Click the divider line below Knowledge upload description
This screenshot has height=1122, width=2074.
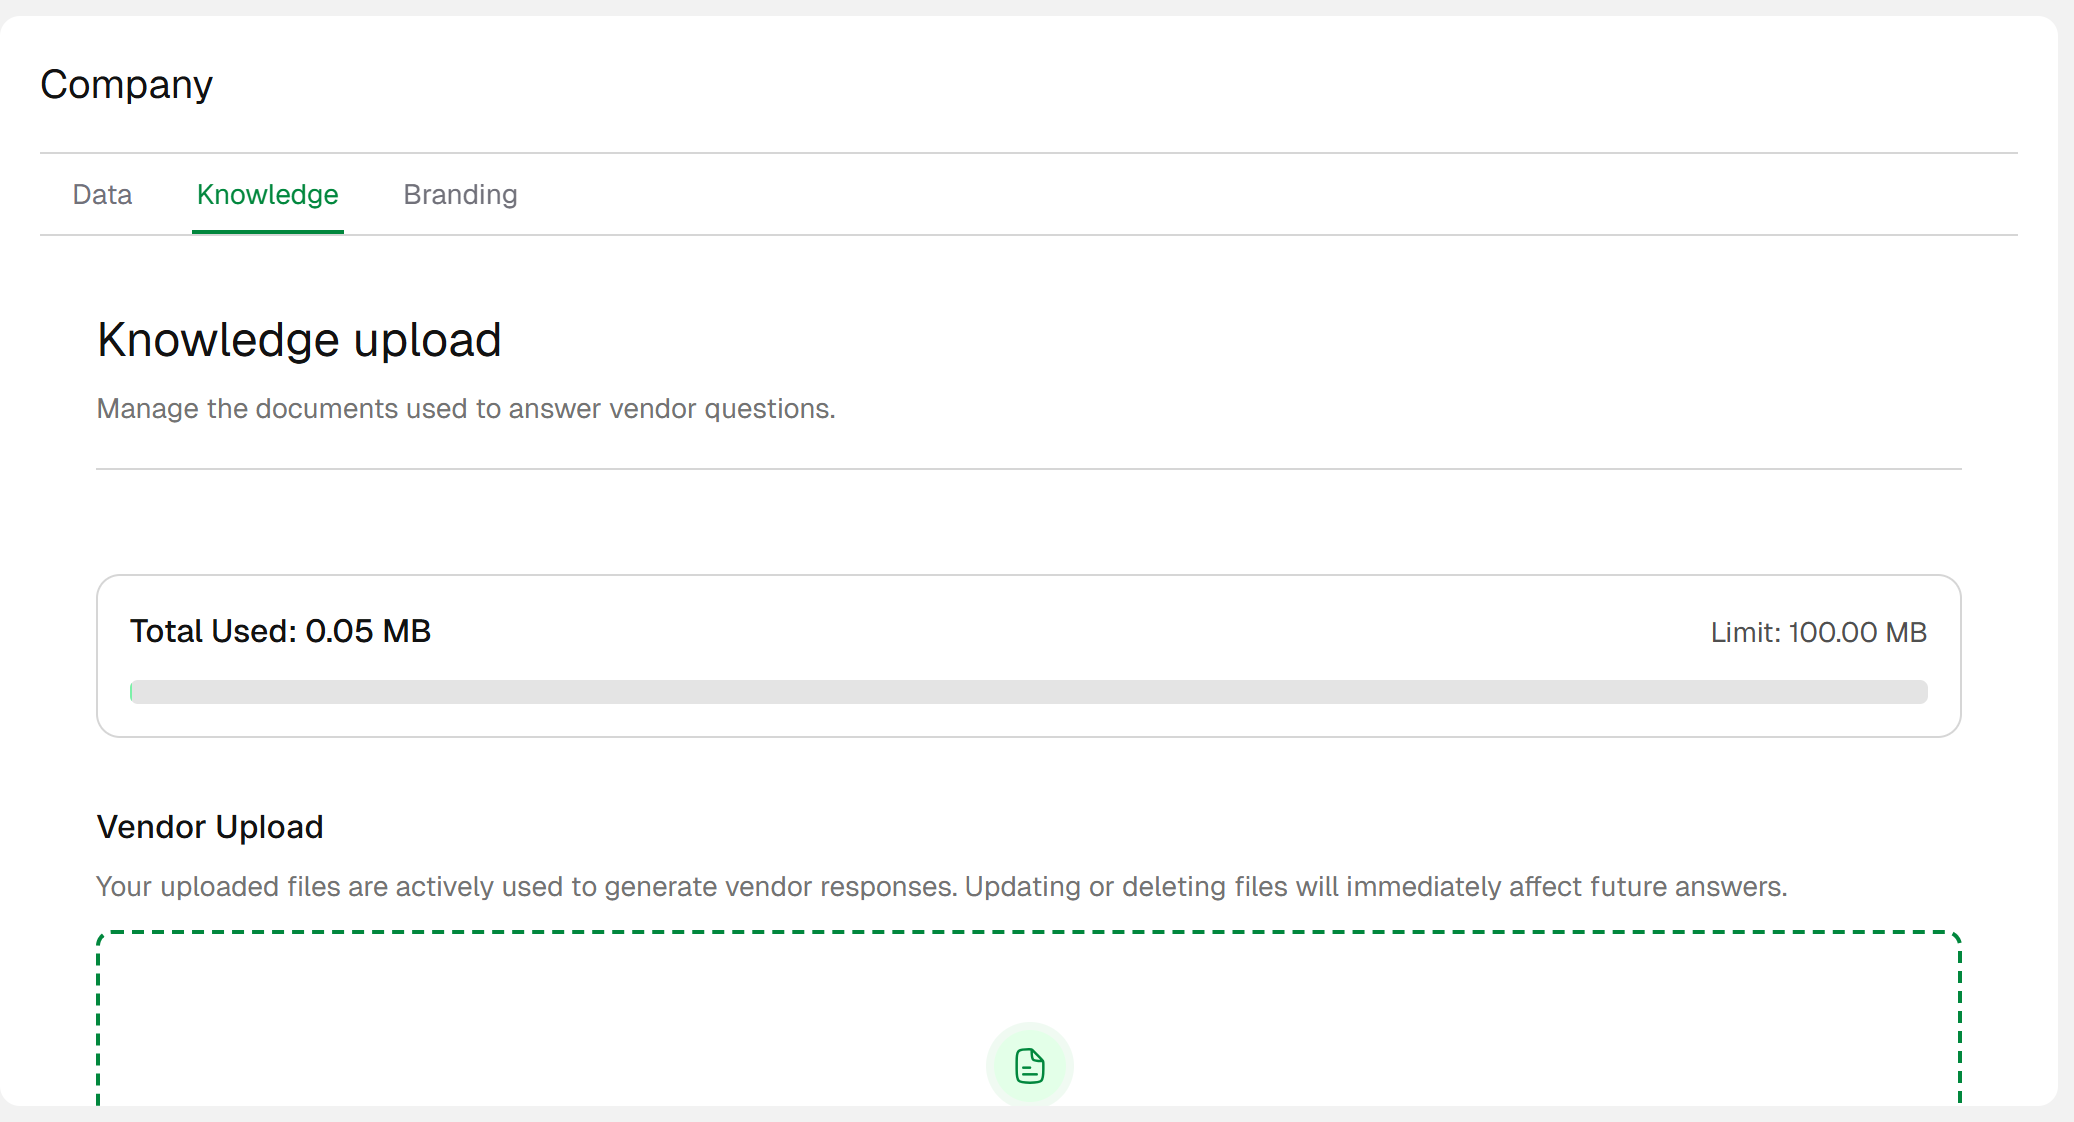click(1028, 468)
